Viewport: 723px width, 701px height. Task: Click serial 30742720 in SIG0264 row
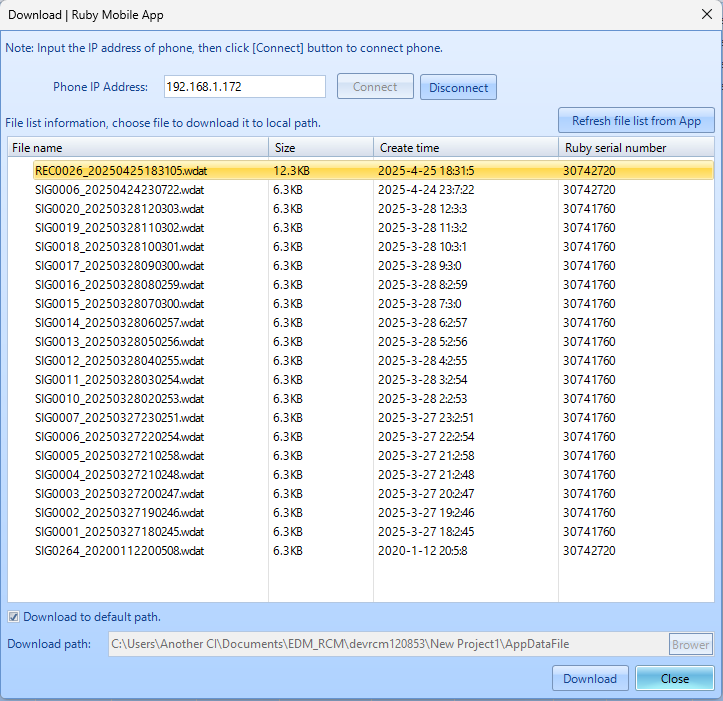point(589,551)
